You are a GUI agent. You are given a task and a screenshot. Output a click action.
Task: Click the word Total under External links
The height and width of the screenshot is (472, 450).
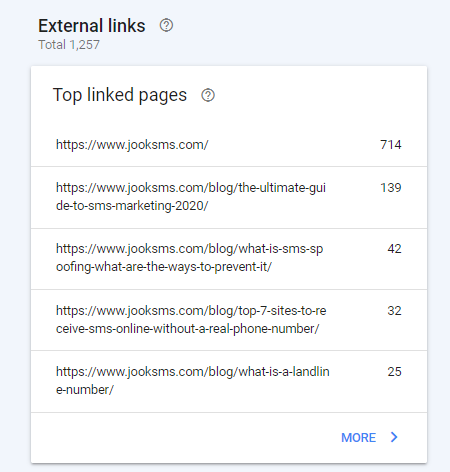click(52, 45)
